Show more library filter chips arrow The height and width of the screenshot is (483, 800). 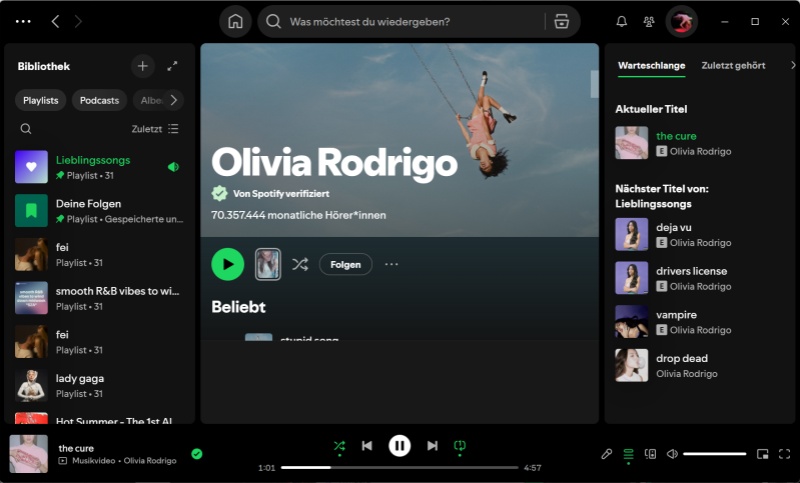[174, 100]
